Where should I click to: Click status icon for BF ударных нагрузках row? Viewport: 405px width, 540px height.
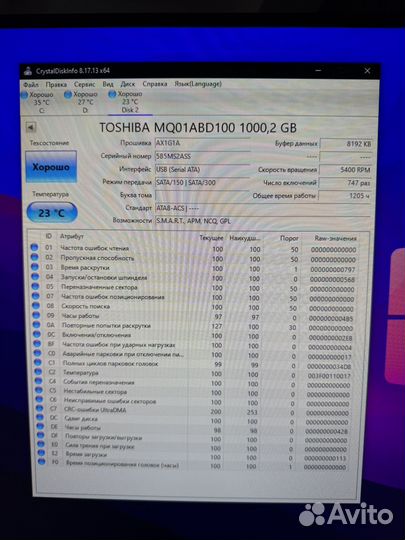(x=37, y=344)
